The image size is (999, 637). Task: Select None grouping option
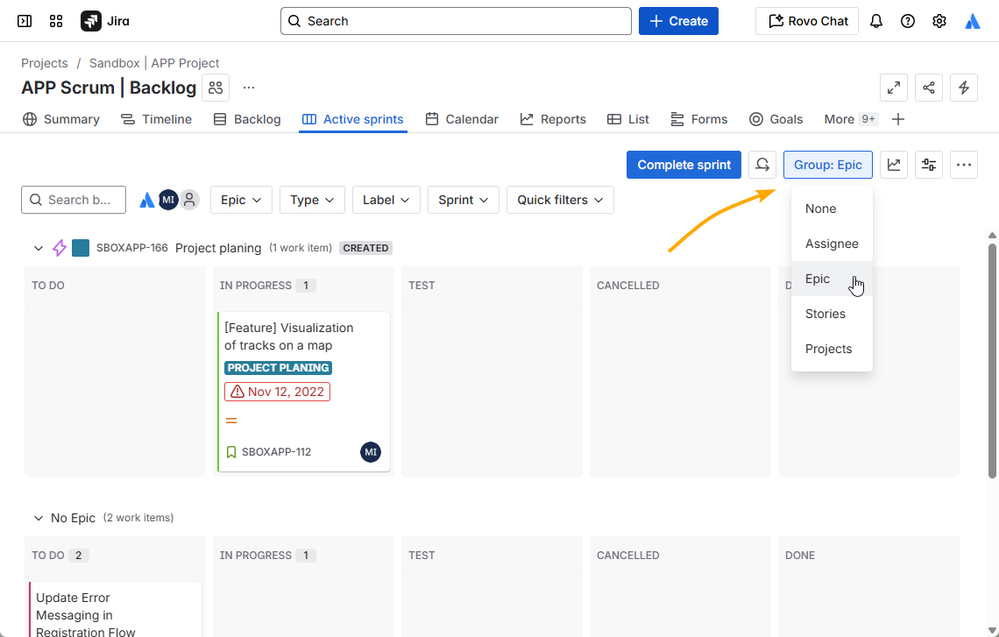click(831, 209)
